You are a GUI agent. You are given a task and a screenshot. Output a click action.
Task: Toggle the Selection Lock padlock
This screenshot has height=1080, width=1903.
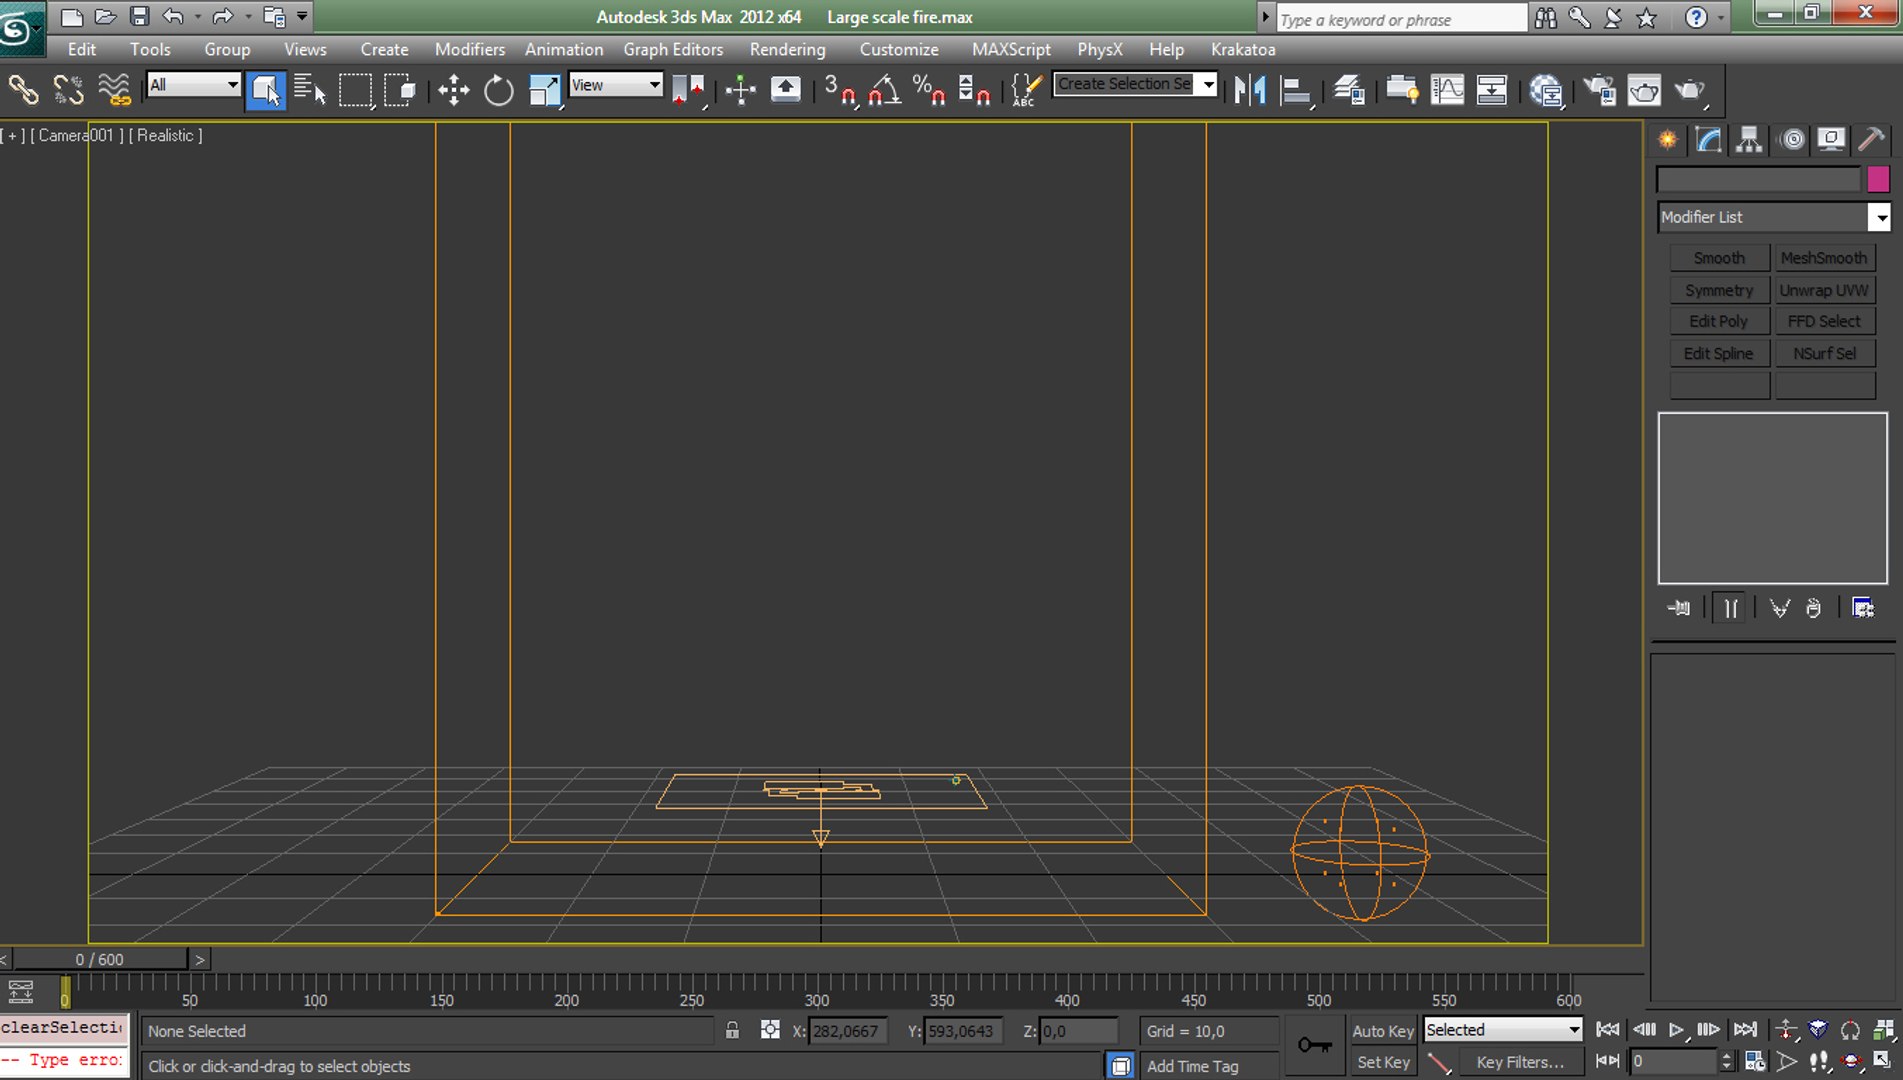(x=732, y=1030)
